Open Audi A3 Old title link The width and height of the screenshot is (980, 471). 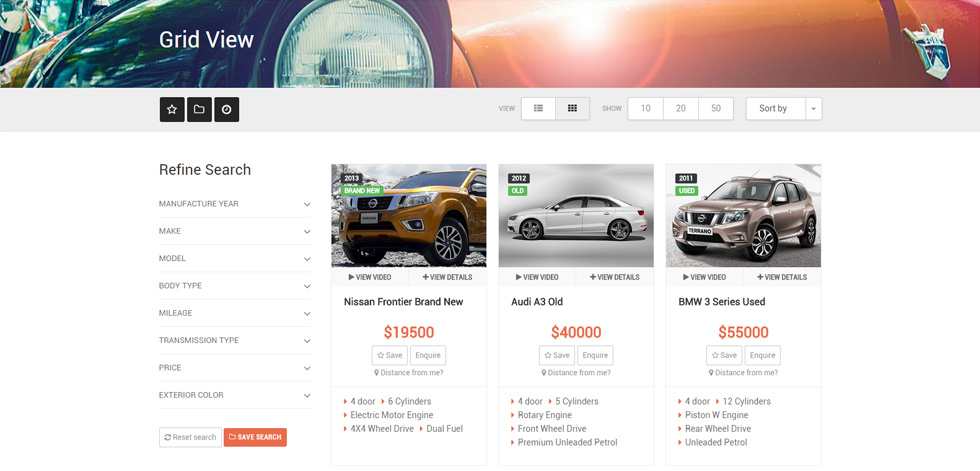[537, 302]
